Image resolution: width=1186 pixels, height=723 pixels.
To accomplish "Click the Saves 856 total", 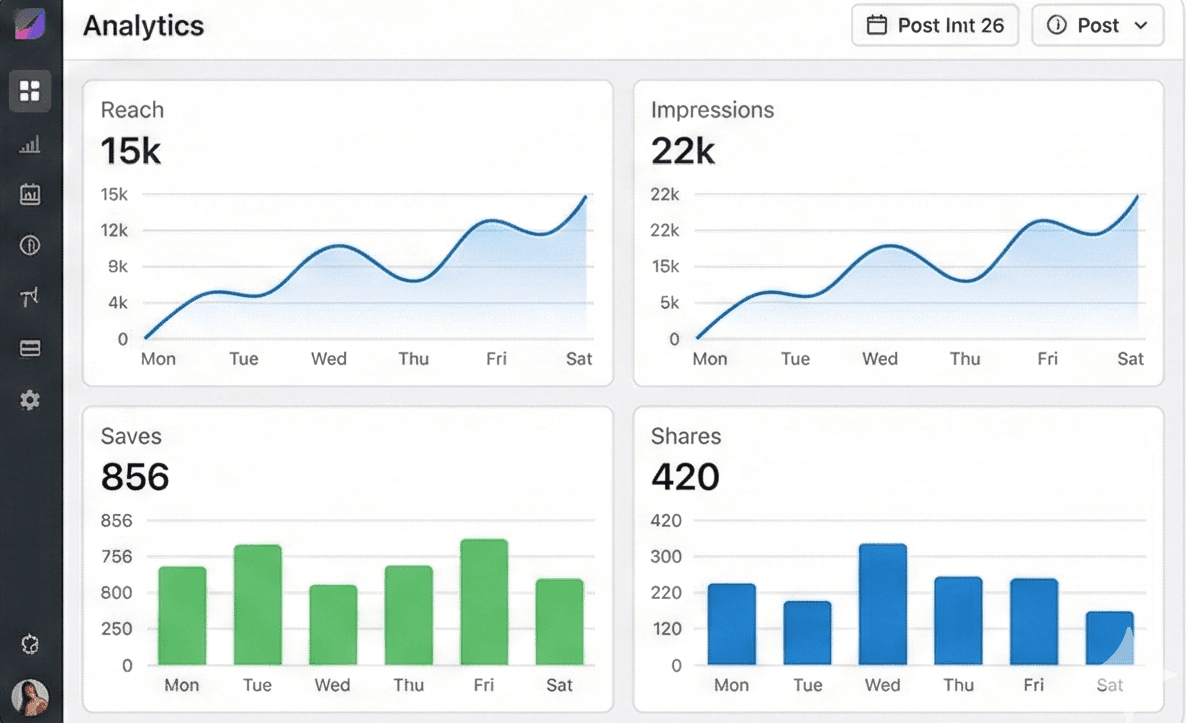I will 134,477.
